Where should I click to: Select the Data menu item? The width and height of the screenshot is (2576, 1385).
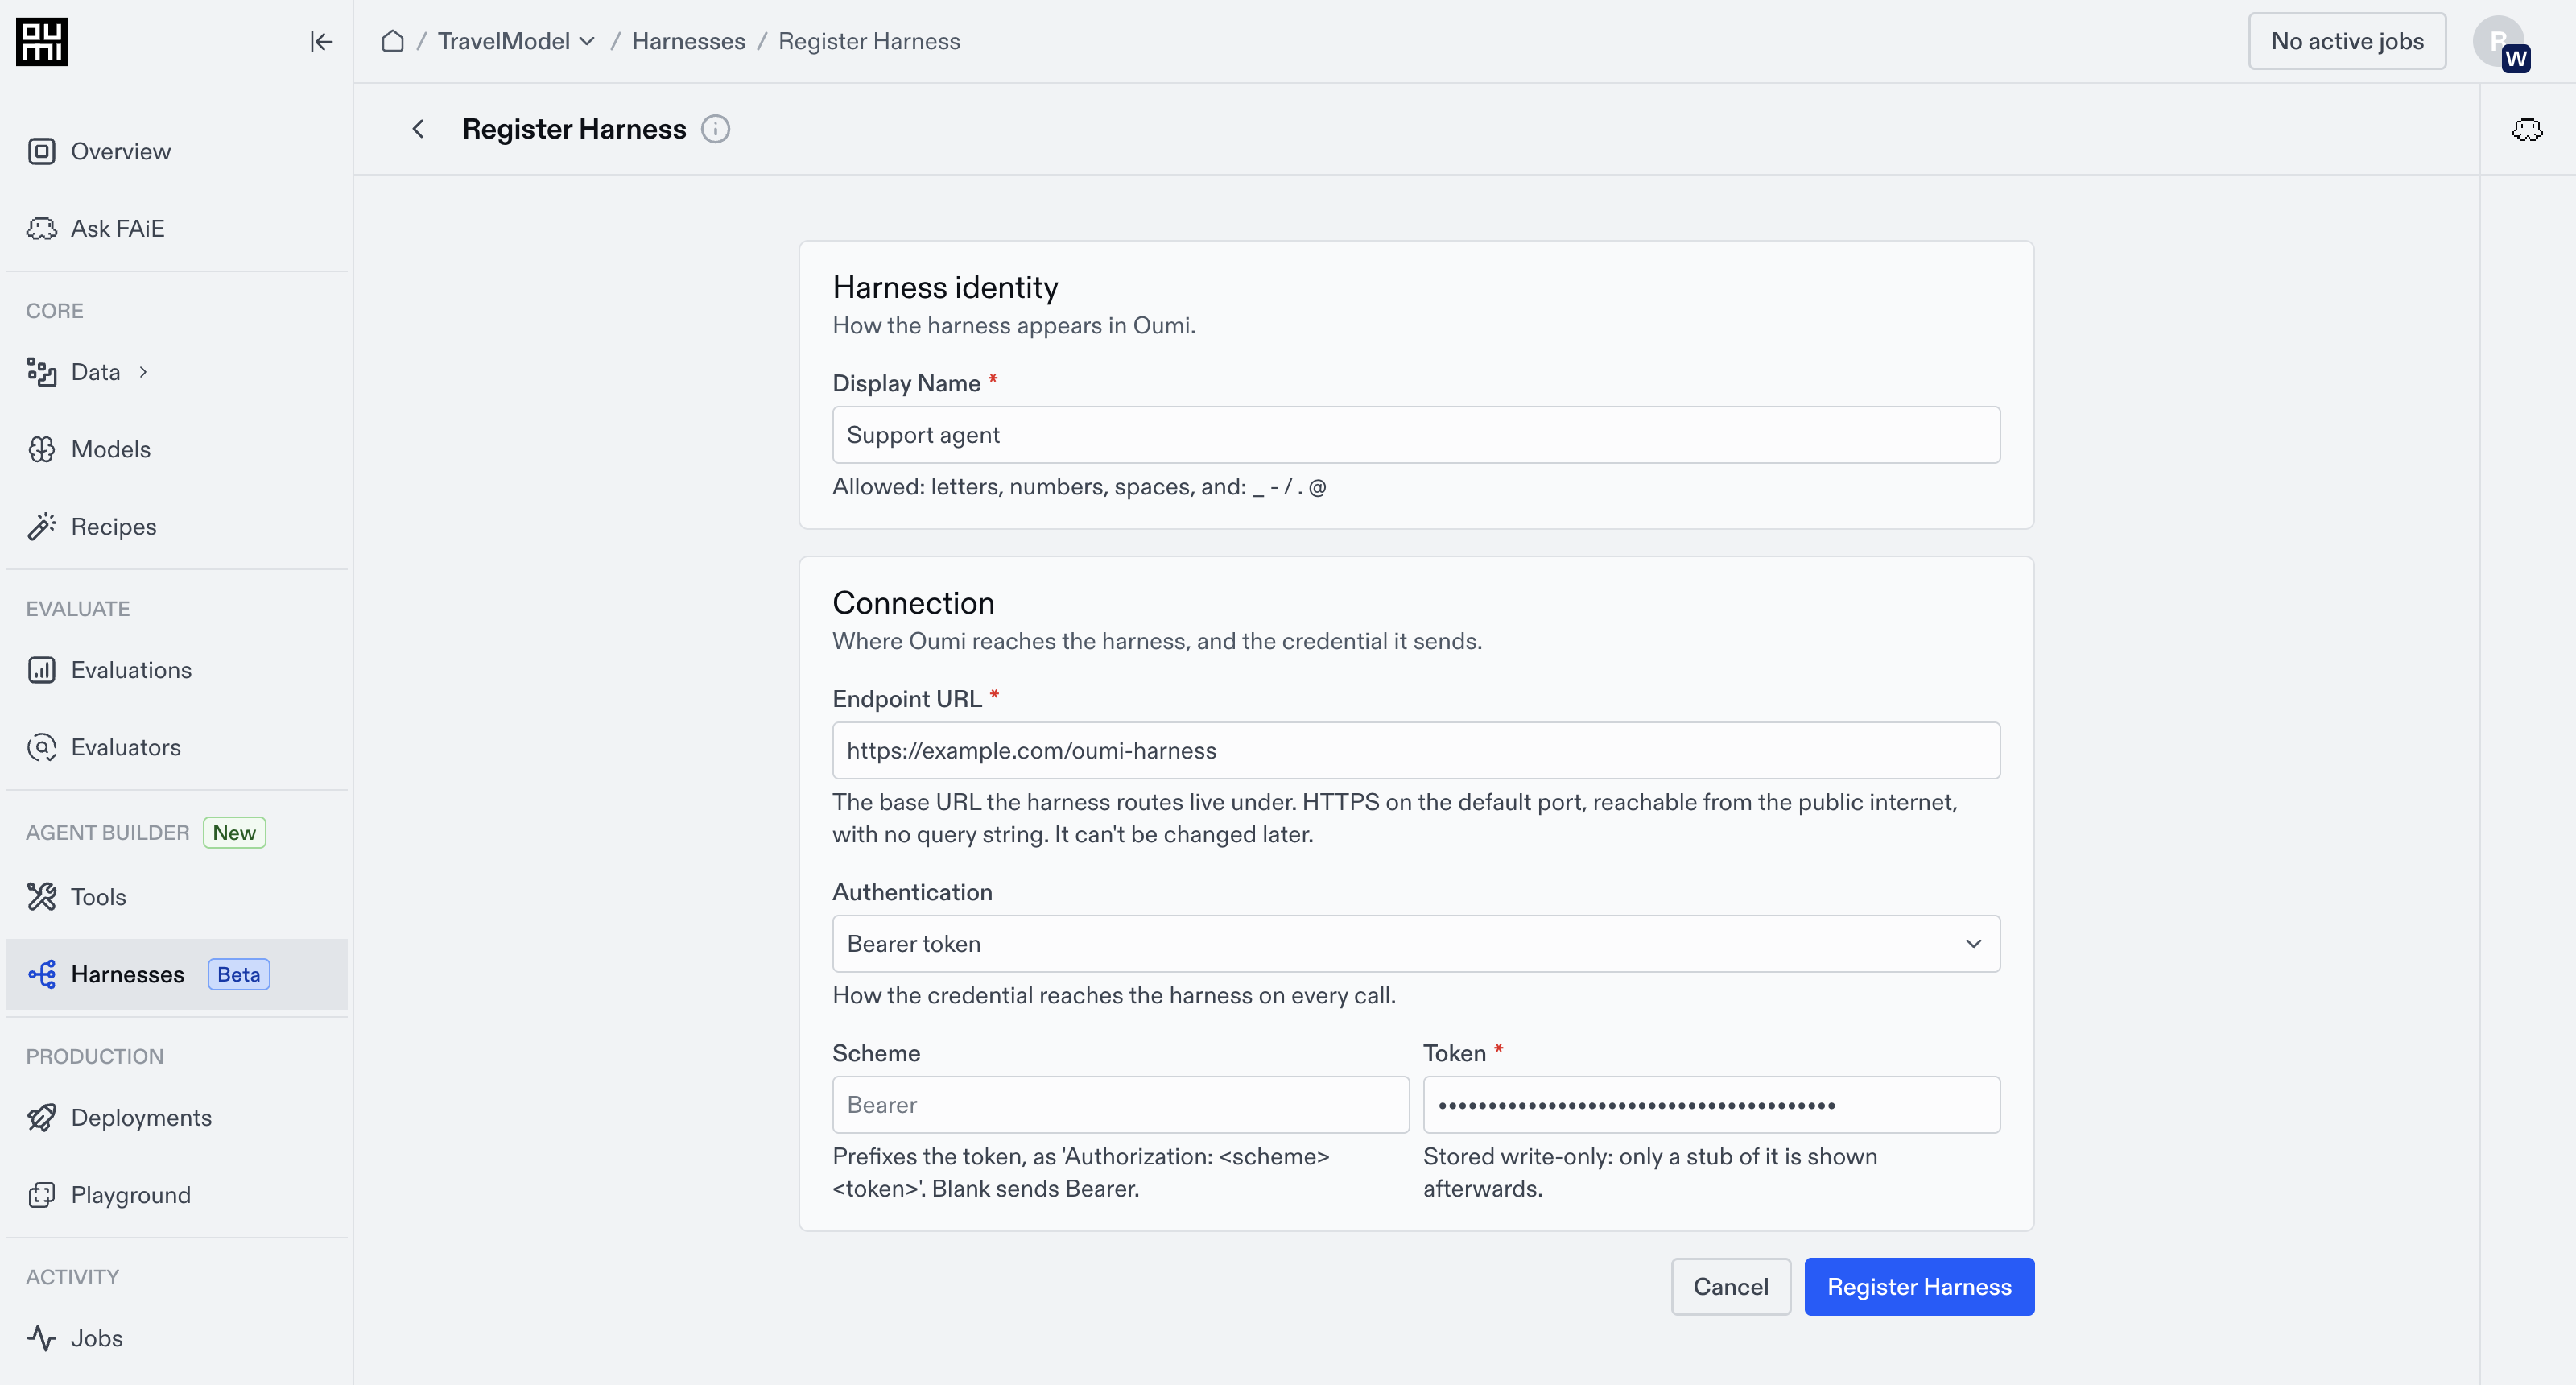point(95,372)
